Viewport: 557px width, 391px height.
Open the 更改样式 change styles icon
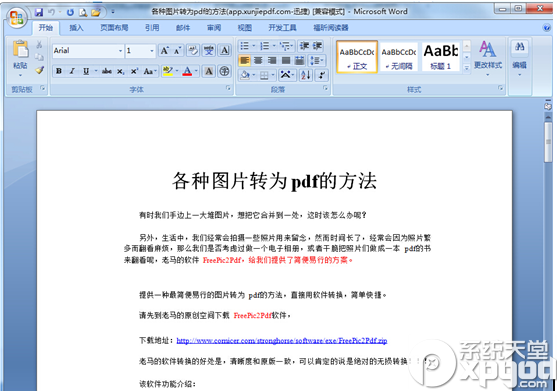tap(487, 49)
